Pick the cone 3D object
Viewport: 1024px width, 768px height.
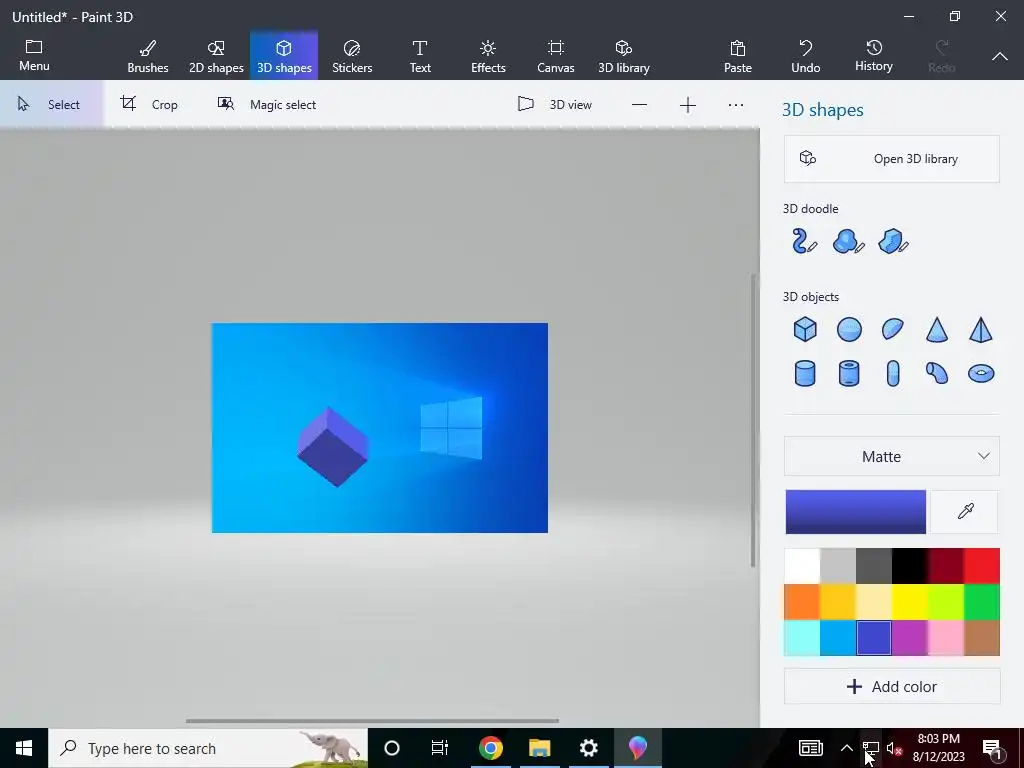[937, 329]
